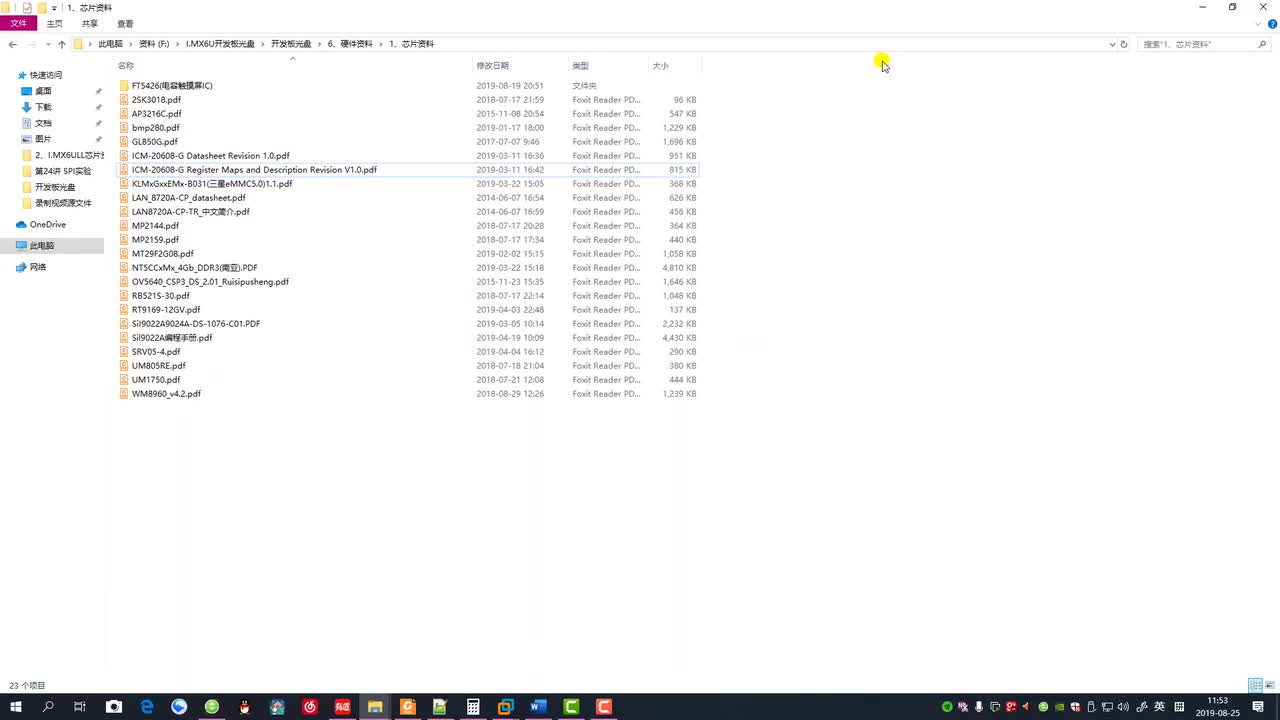Screen dimensions: 1280x720
Task: Open the Word taskbar icon
Action: click(x=538, y=707)
